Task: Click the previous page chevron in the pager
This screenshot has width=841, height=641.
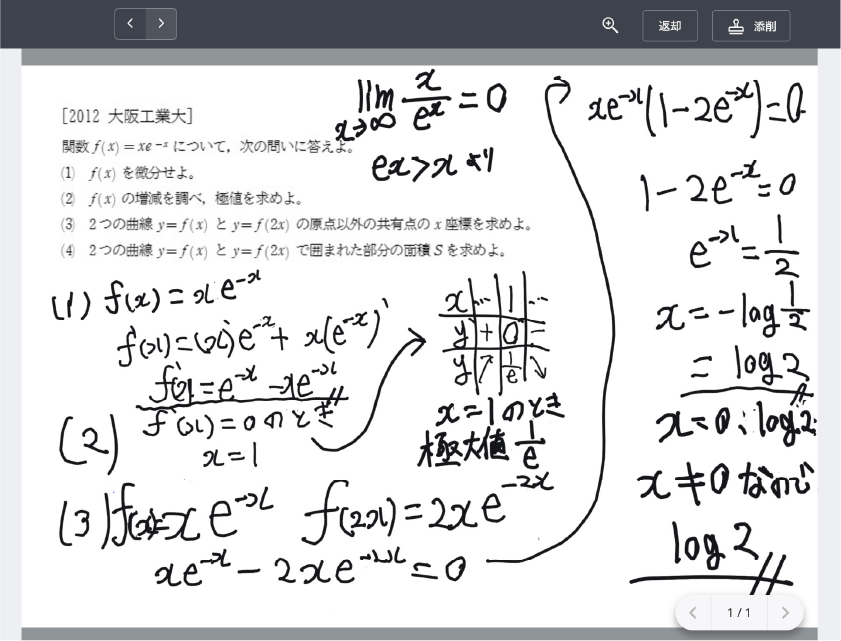Action: pyautogui.click(x=693, y=612)
